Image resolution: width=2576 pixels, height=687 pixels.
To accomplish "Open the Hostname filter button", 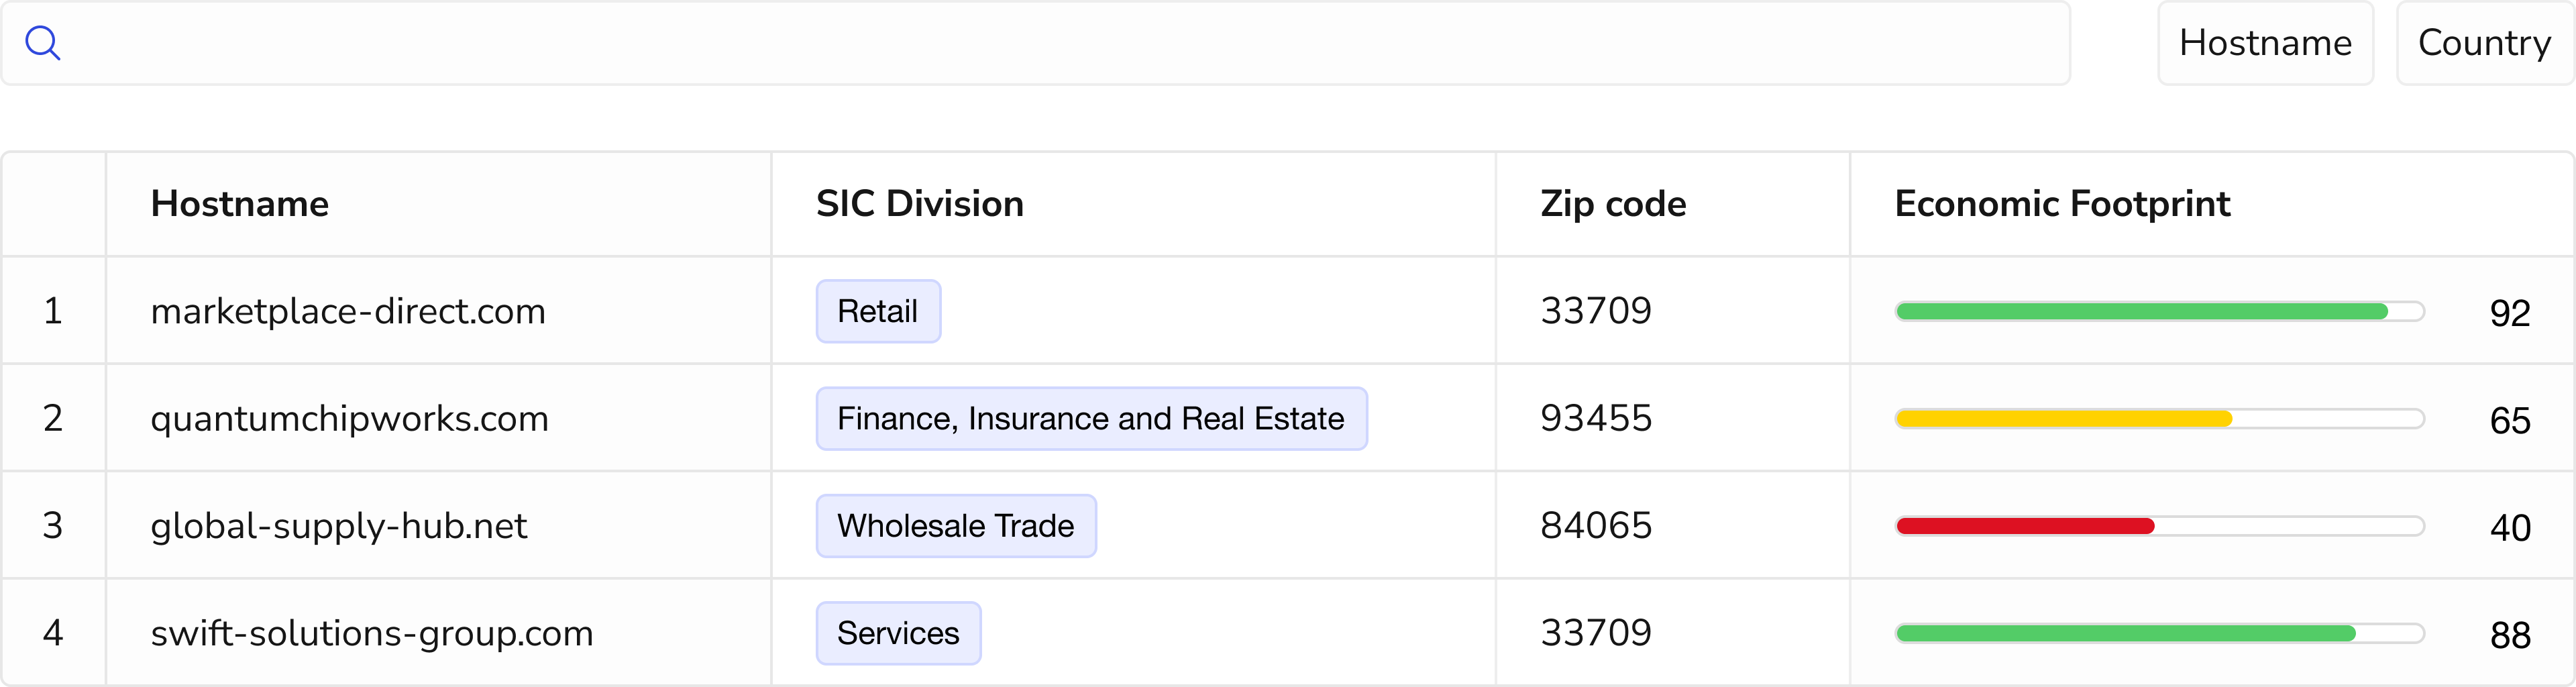I will pos(2264,43).
